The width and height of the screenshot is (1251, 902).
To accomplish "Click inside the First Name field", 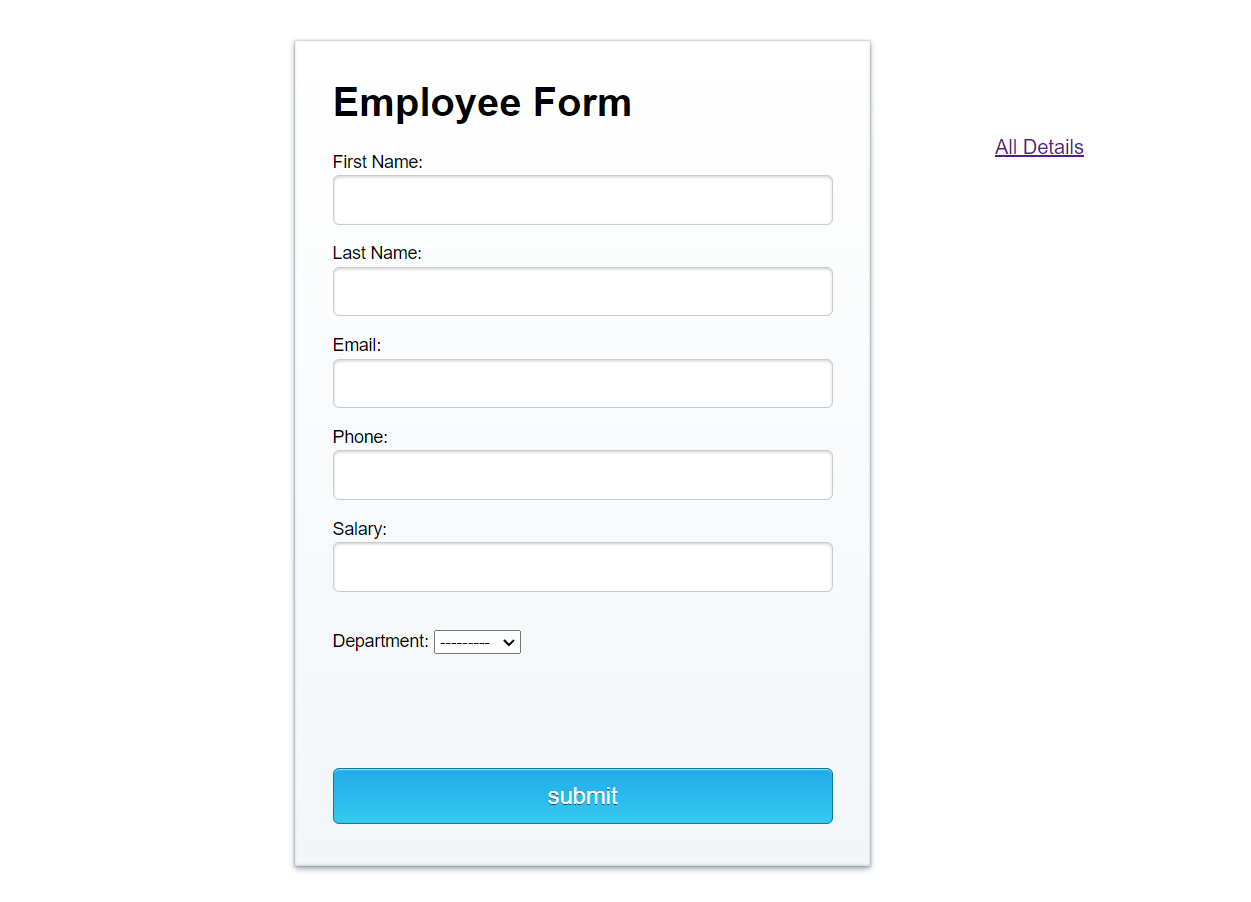I will click(x=582, y=200).
